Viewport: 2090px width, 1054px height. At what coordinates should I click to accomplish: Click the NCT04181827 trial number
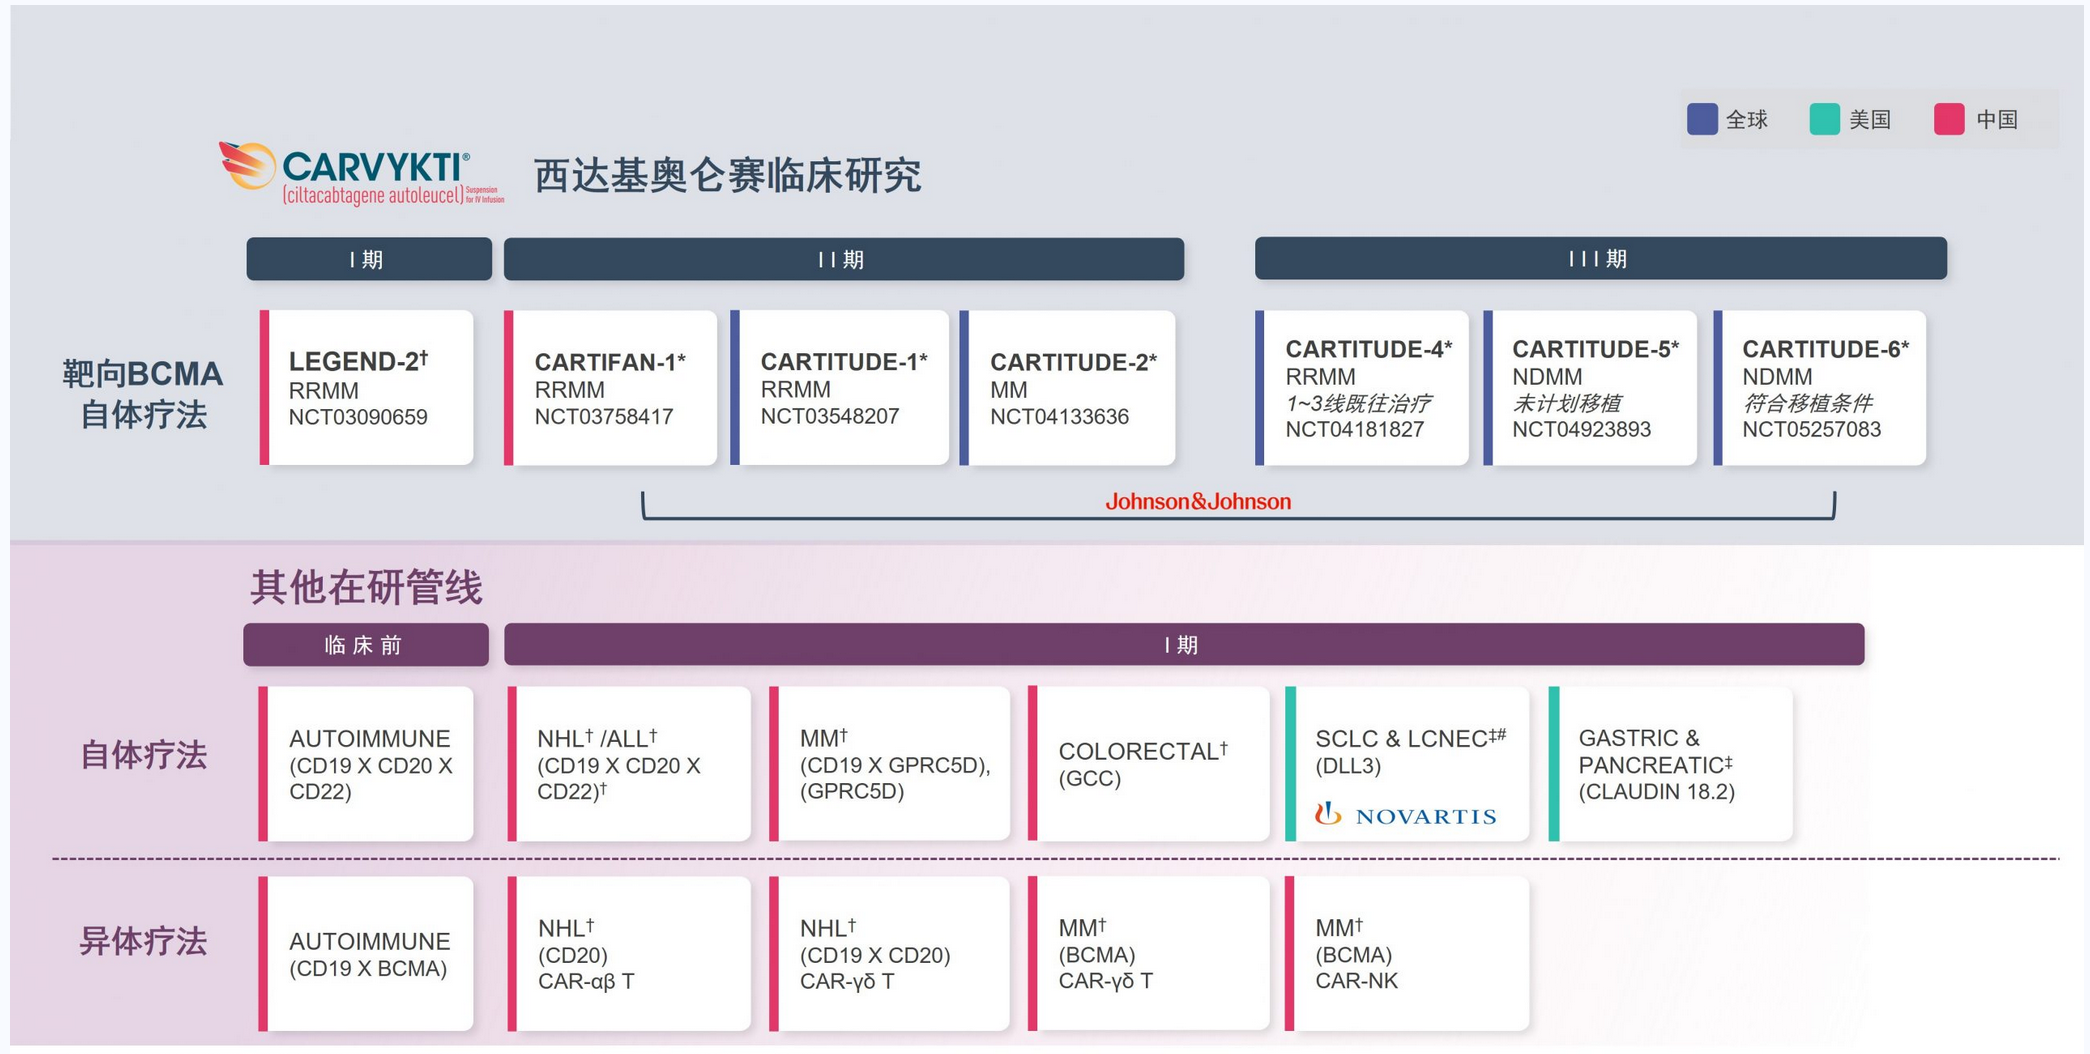[1355, 429]
